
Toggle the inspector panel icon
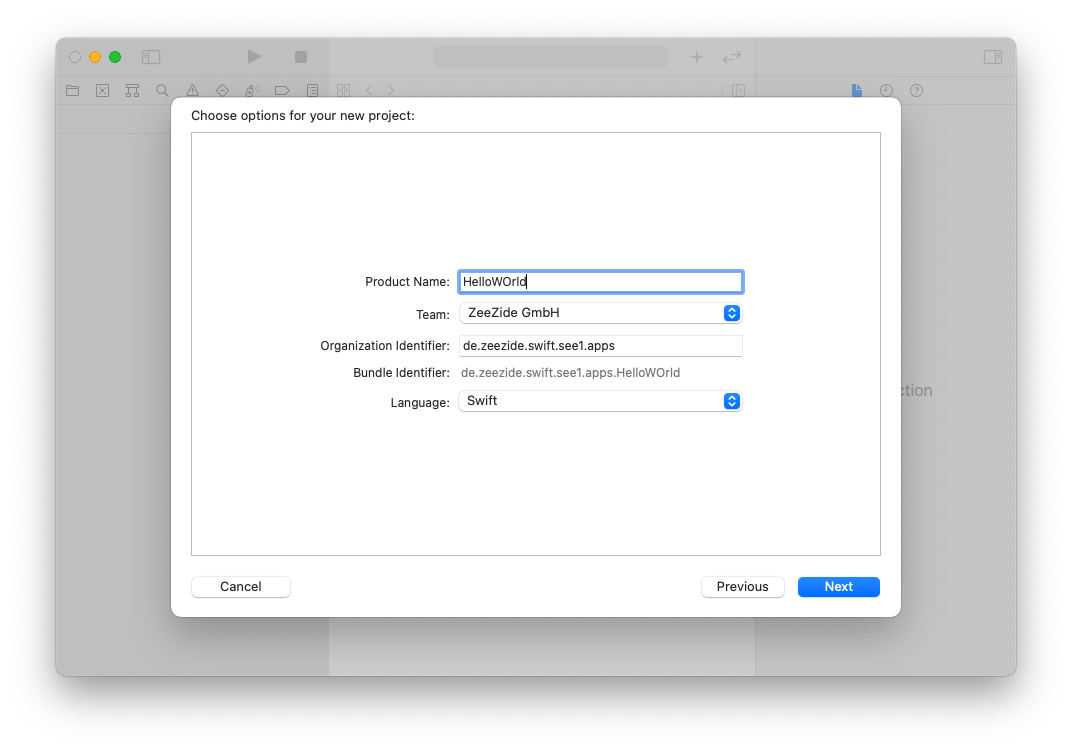coord(993,57)
